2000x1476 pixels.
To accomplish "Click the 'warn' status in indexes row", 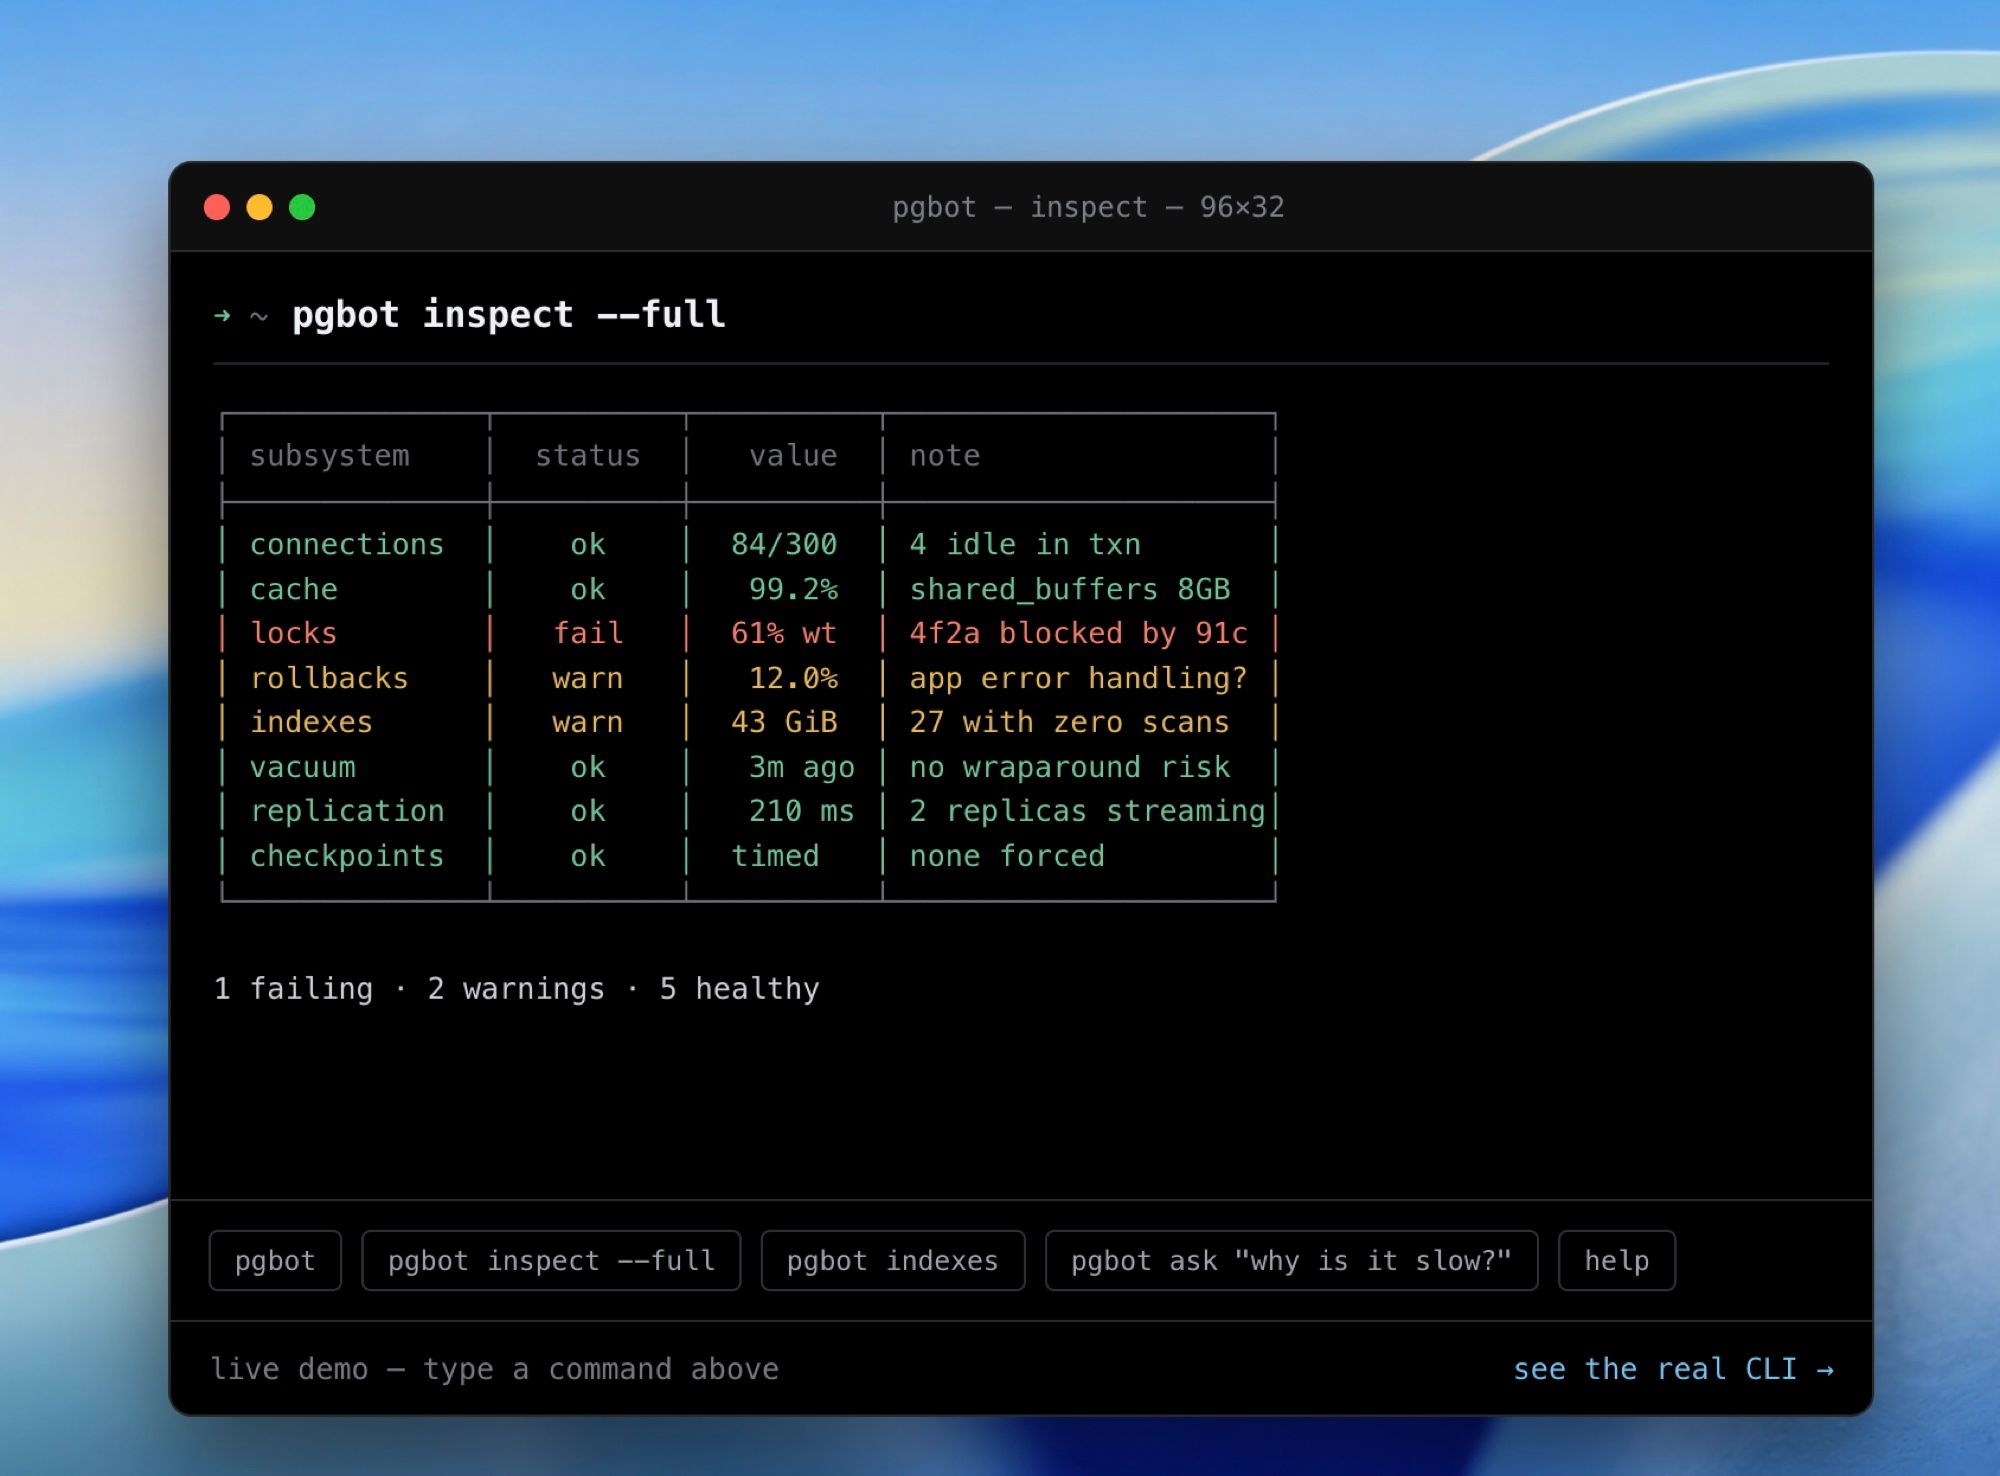I will pyautogui.click(x=588, y=722).
